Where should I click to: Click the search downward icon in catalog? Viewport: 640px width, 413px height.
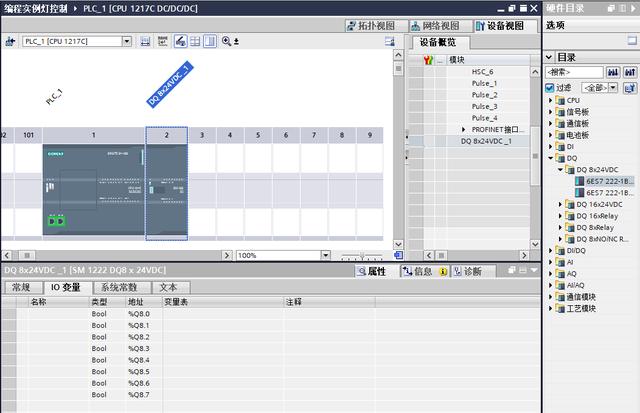[x=613, y=72]
